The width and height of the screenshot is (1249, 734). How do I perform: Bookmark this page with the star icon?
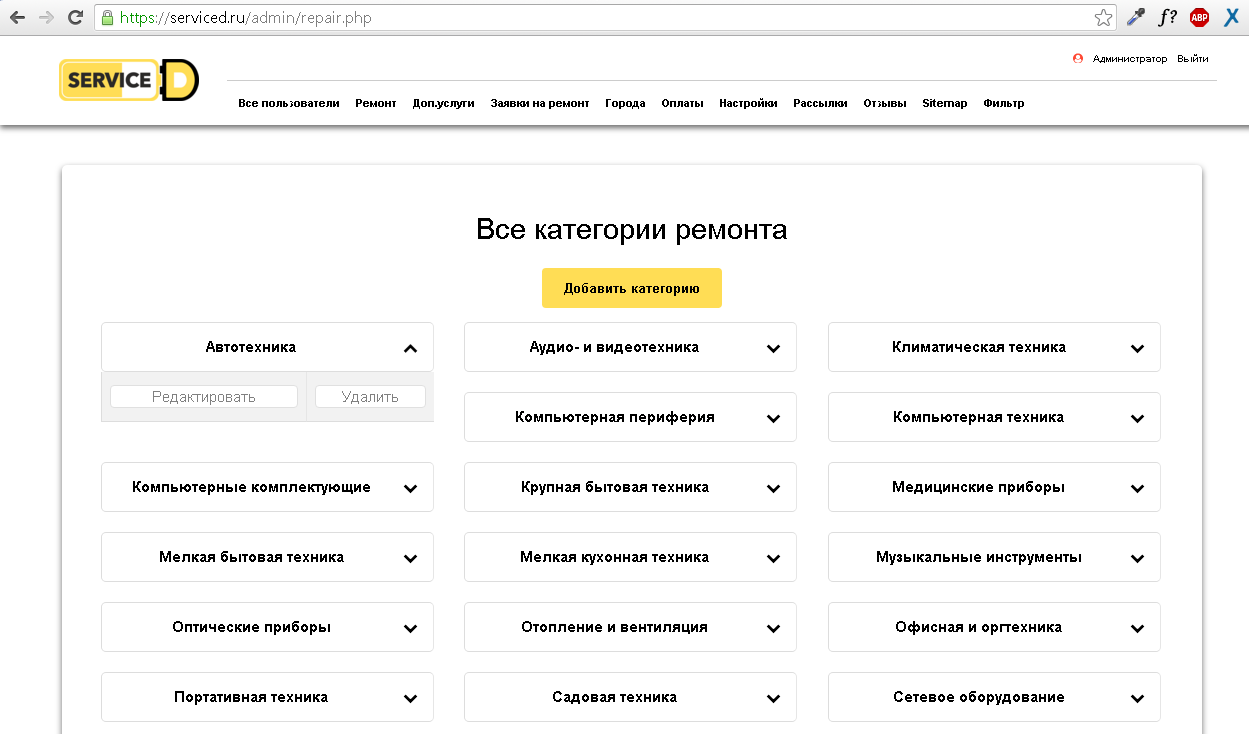1103,17
